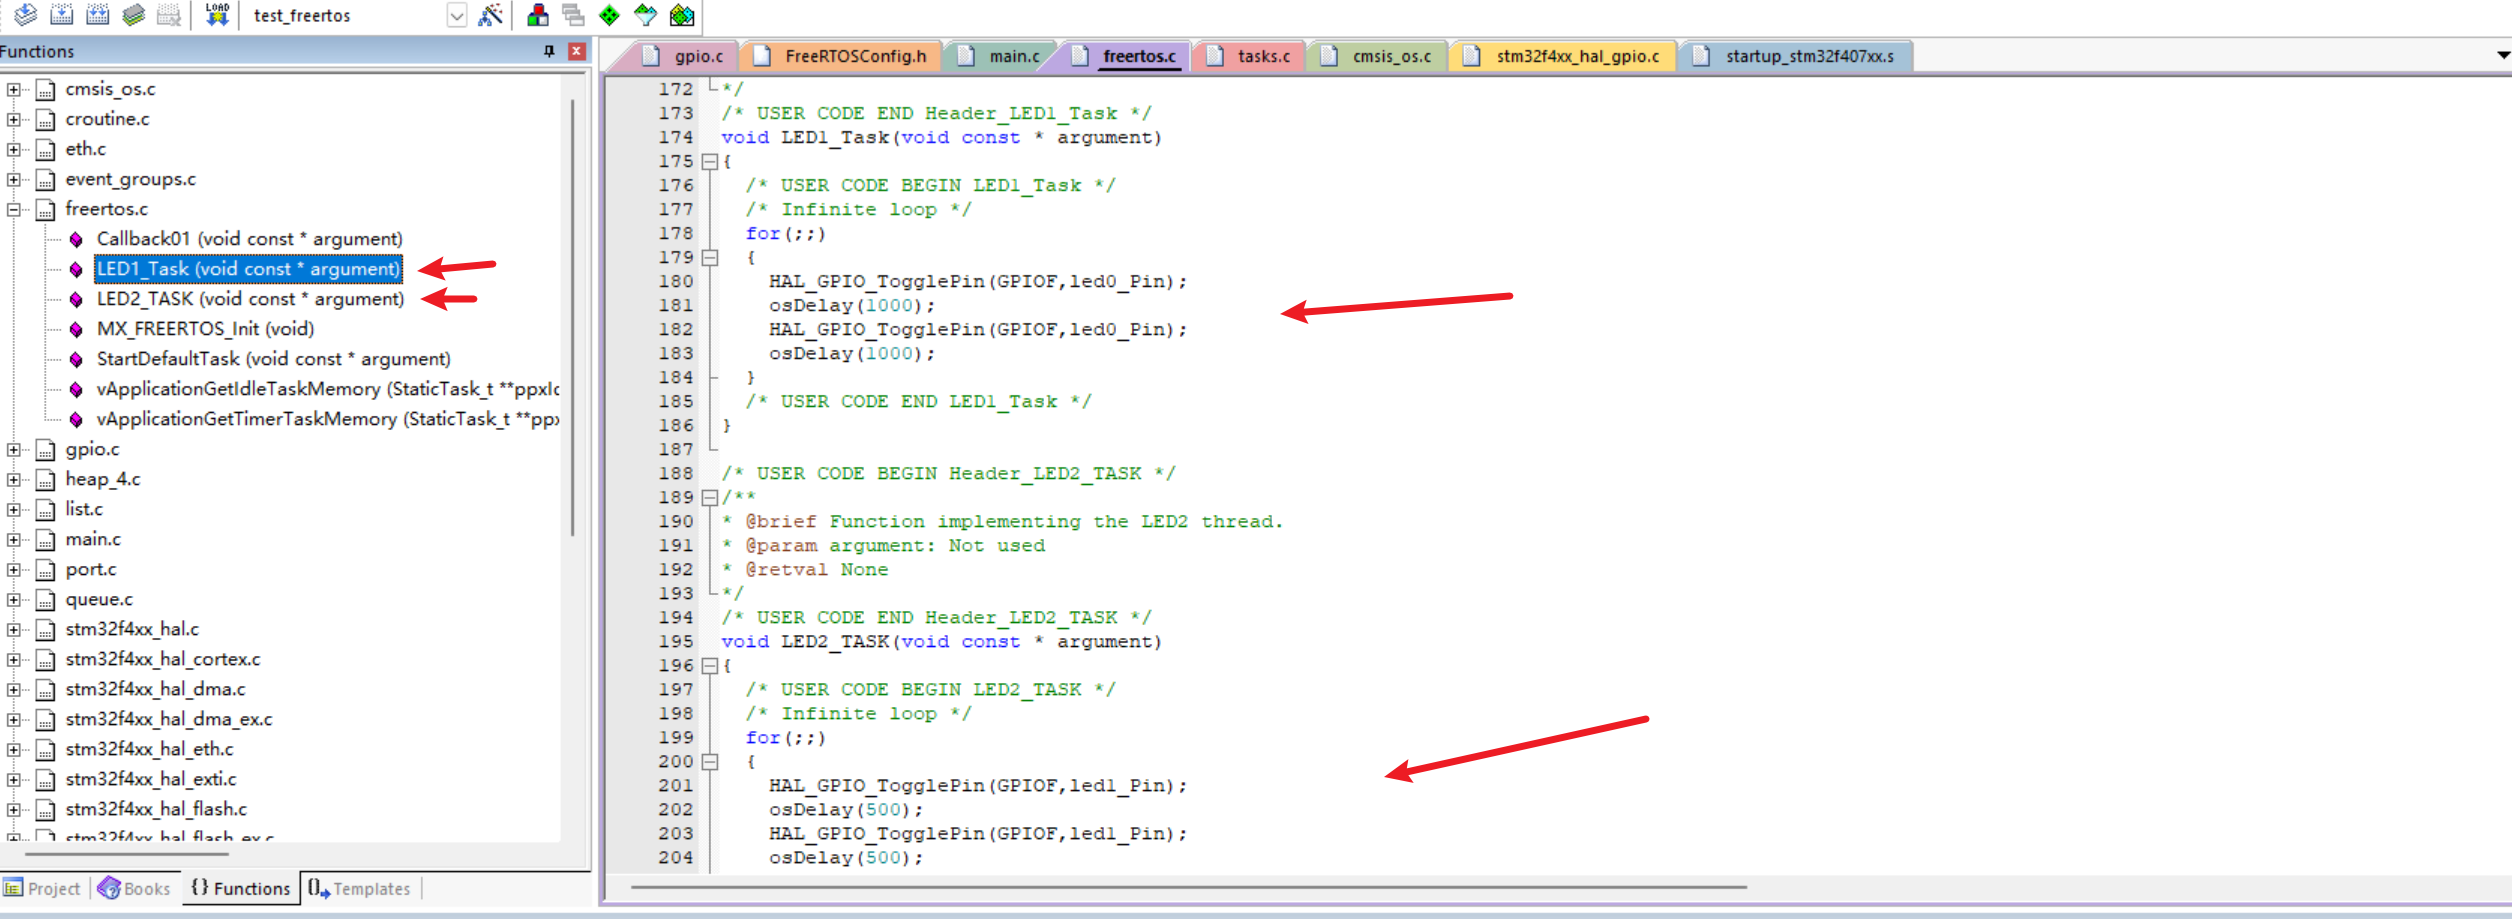Open the Batch Build icon
Image resolution: width=2512 pixels, height=919 pixels.
click(x=134, y=14)
